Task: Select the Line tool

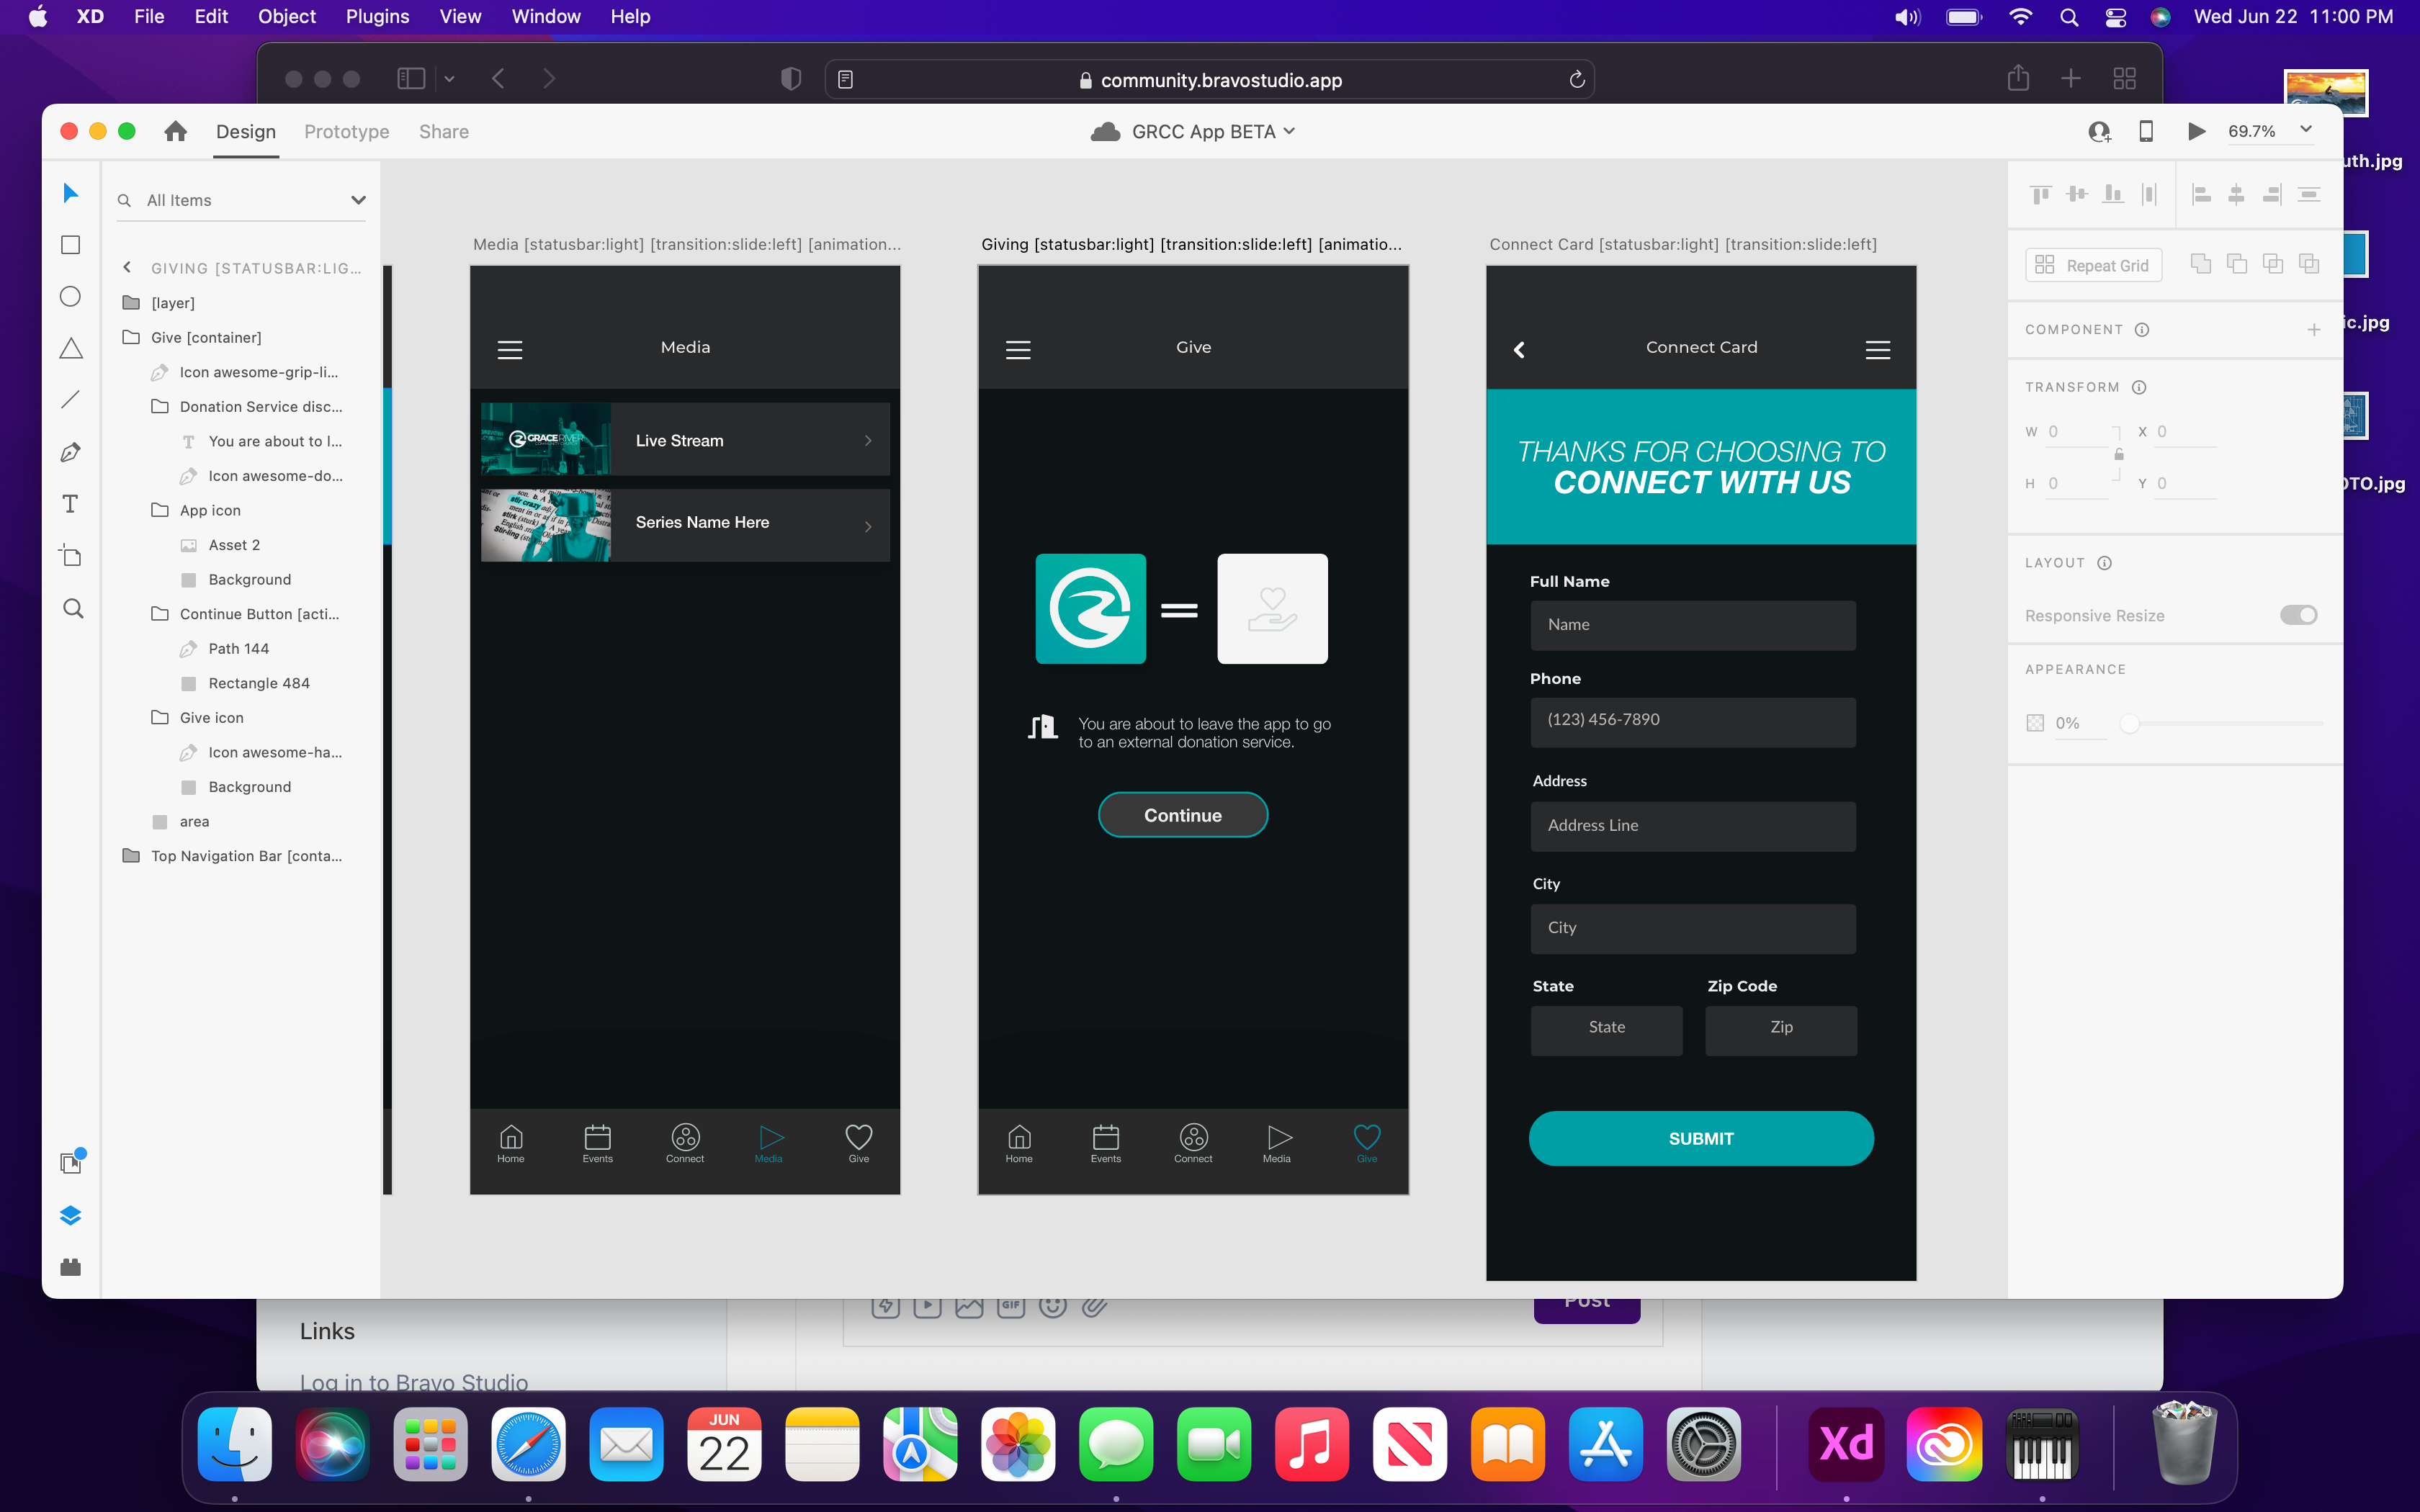Action: point(70,400)
